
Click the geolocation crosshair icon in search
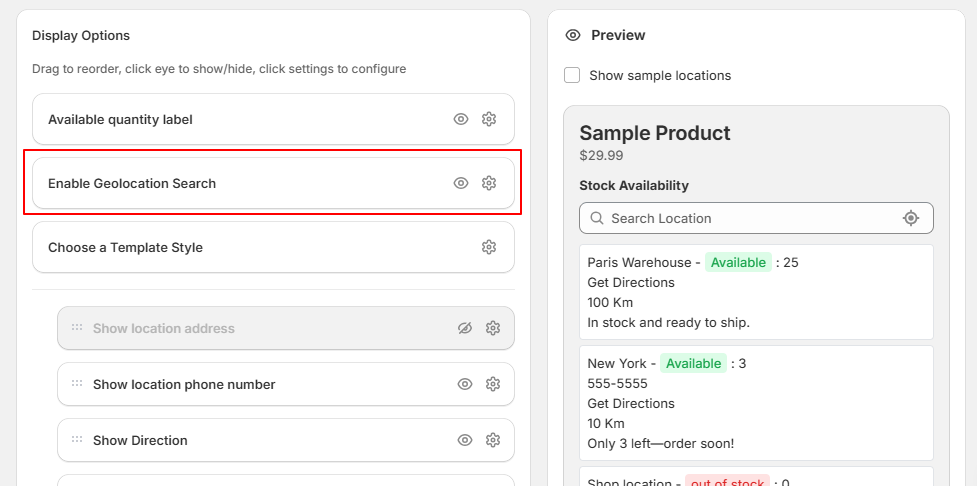pyautogui.click(x=911, y=218)
